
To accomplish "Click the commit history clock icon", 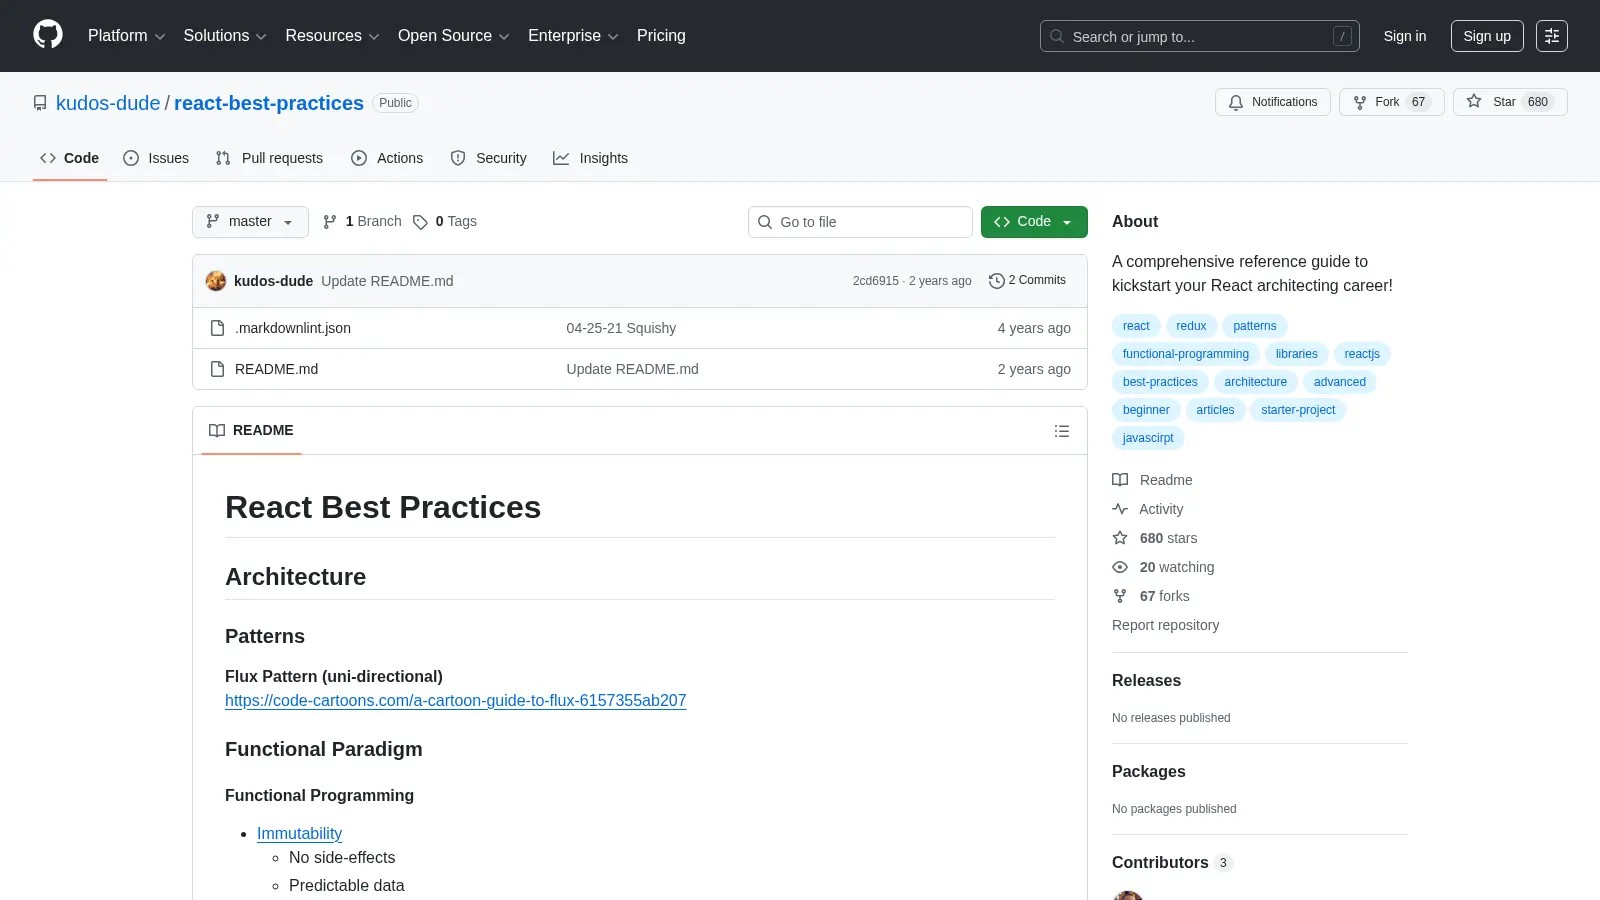I will [996, 281].
